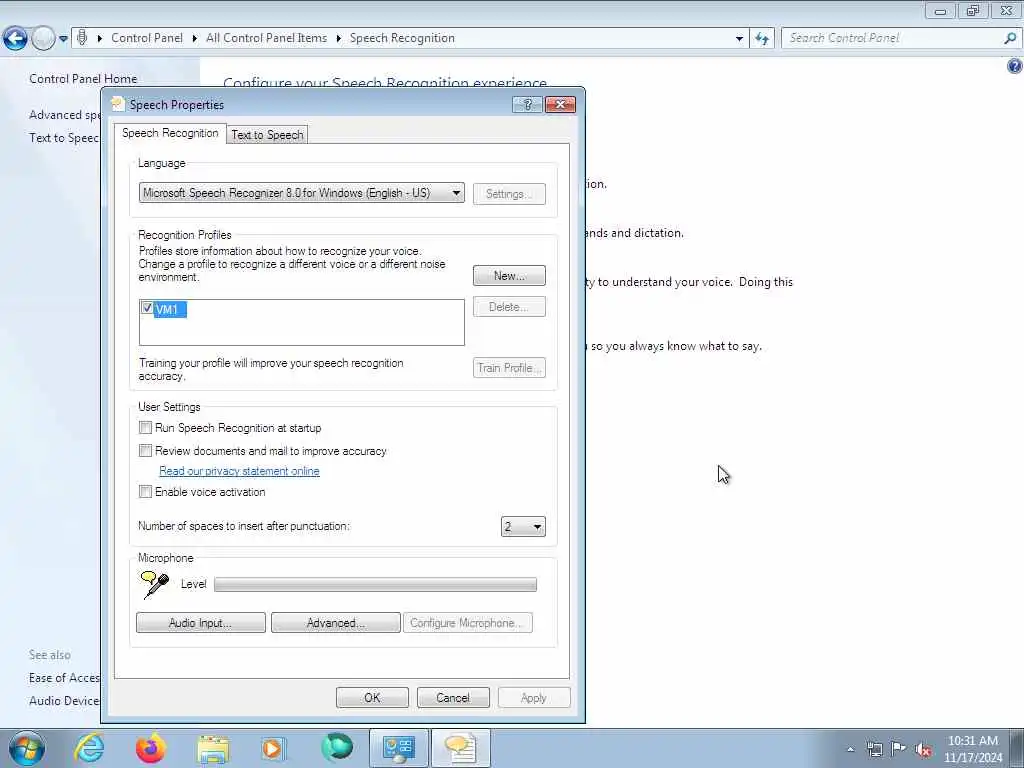Screen dimensions: 1024x768
Task: Switch to Text to Speech tab
Action: (267, 135)
